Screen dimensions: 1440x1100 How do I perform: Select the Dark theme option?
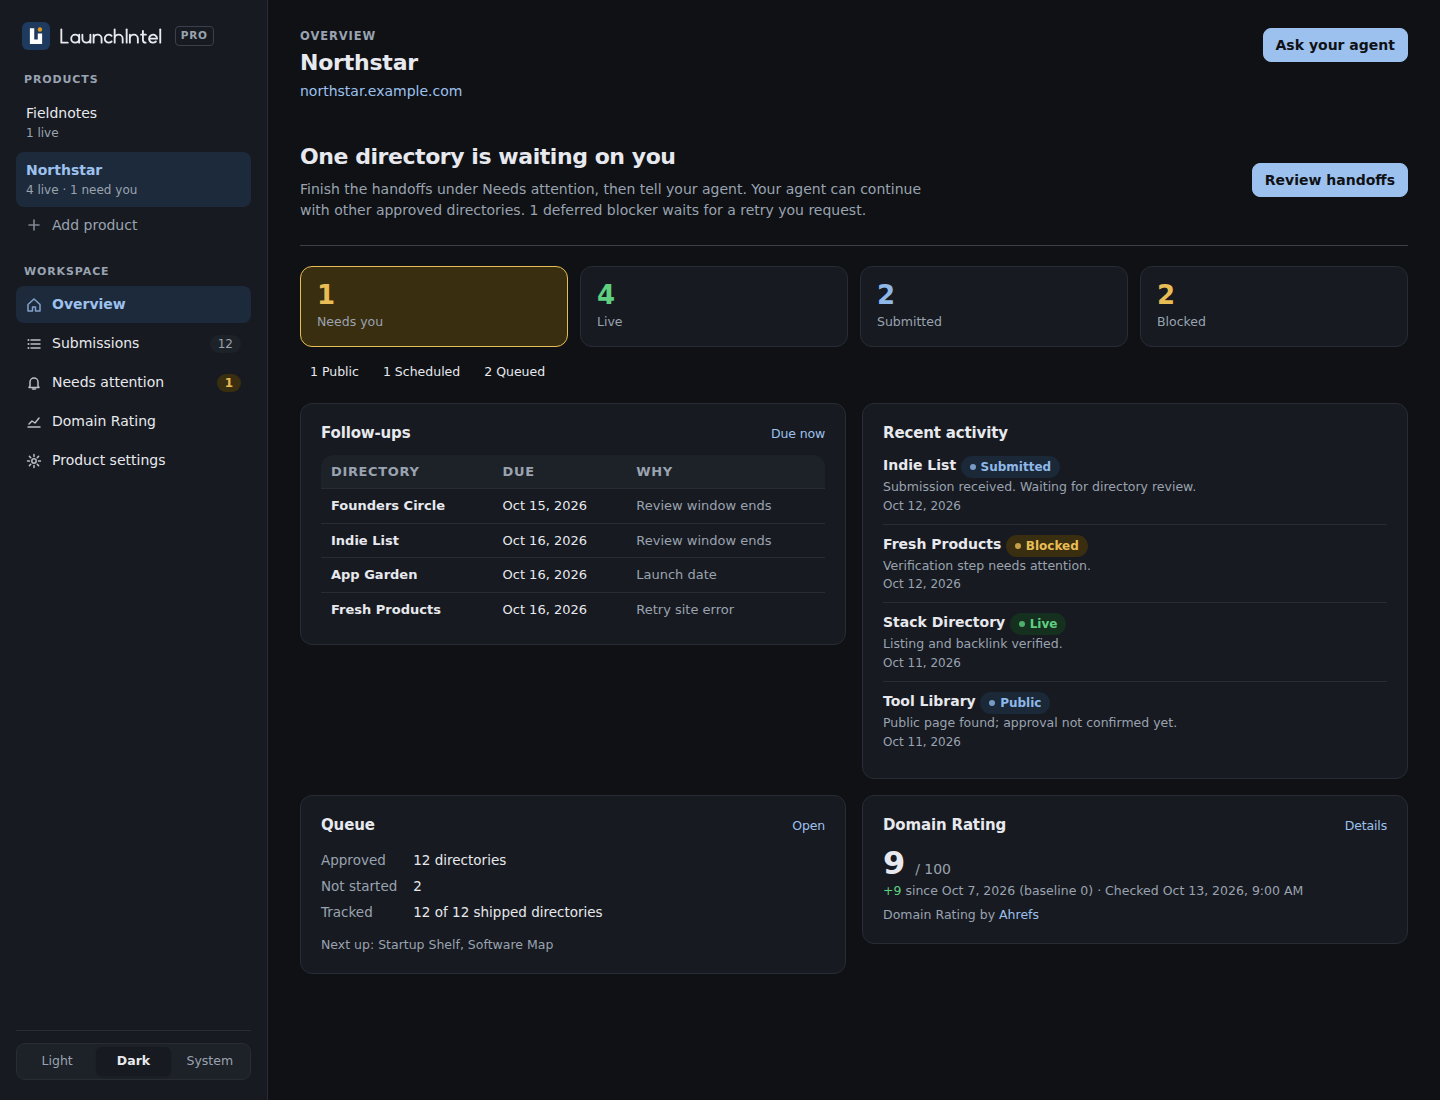(133, 1061)
